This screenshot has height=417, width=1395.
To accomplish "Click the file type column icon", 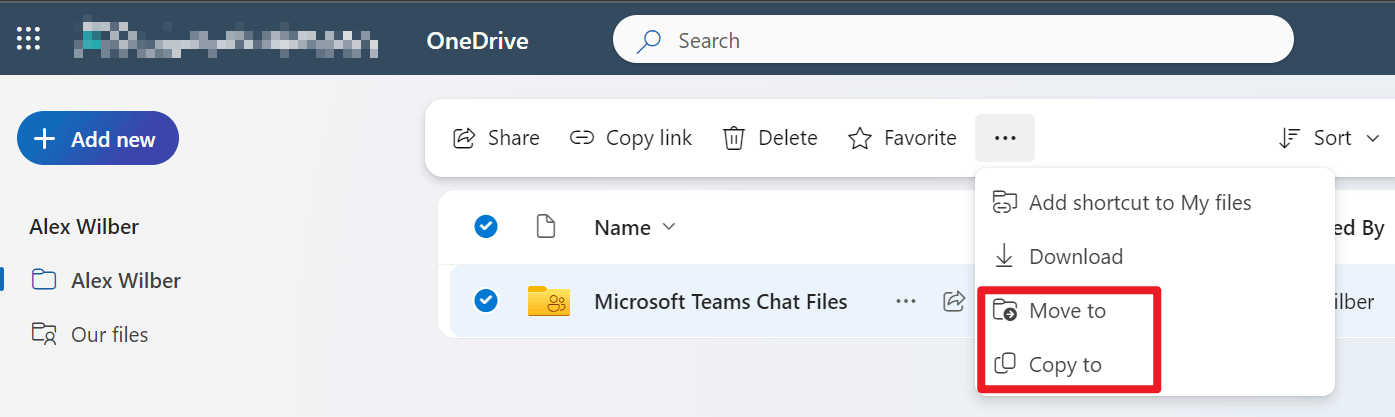I will [x=546, y=227].
